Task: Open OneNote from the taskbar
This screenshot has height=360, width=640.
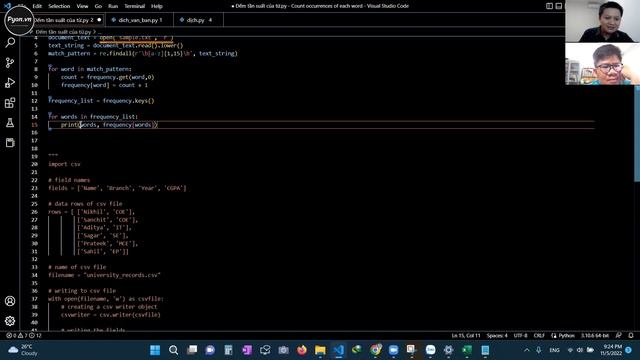Action: [x=247, y=350]
